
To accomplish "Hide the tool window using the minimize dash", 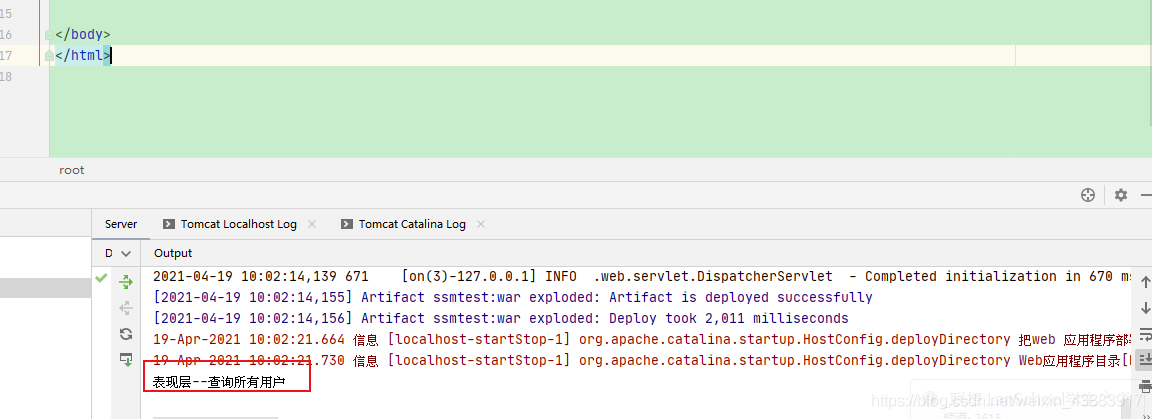I will tap(1147, 195).
